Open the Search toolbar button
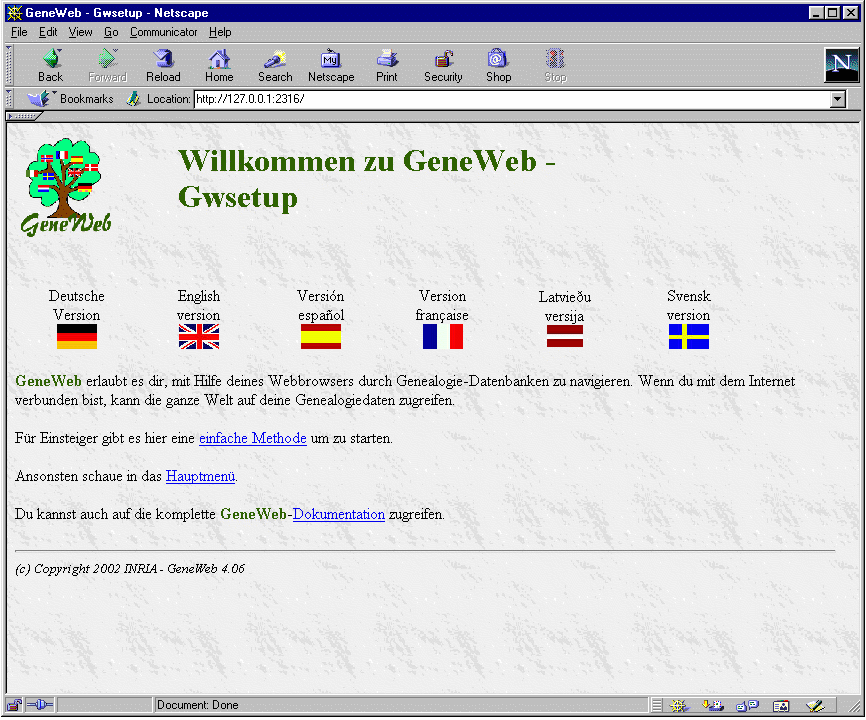866x720 pixels. [275, 66]
